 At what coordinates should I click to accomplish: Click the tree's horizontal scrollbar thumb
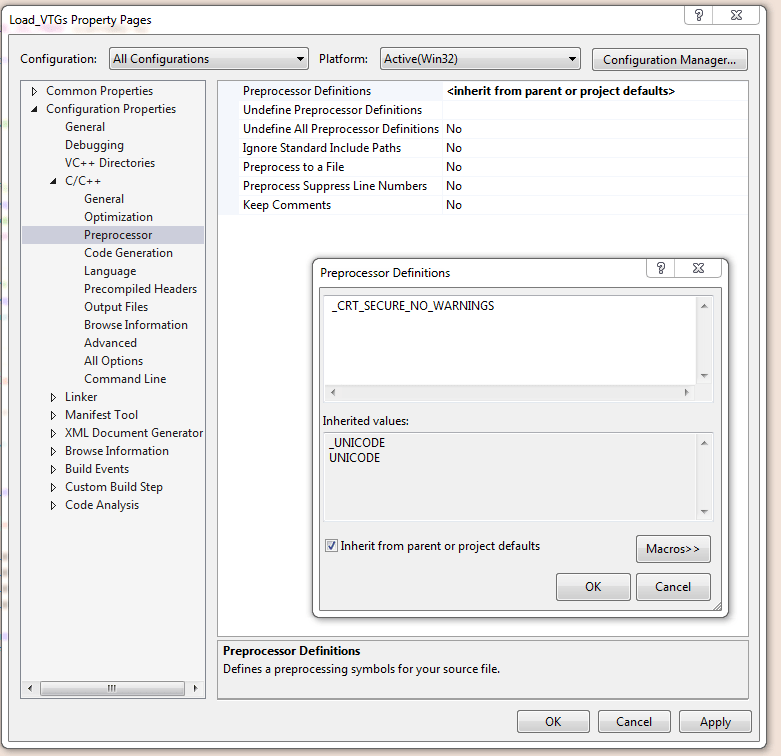click(112, 688)
